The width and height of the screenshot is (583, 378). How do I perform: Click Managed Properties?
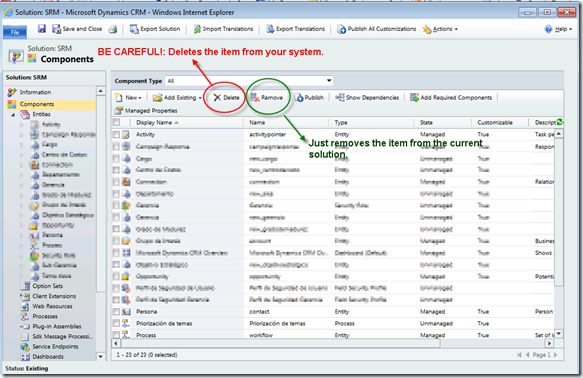(146, 111)
